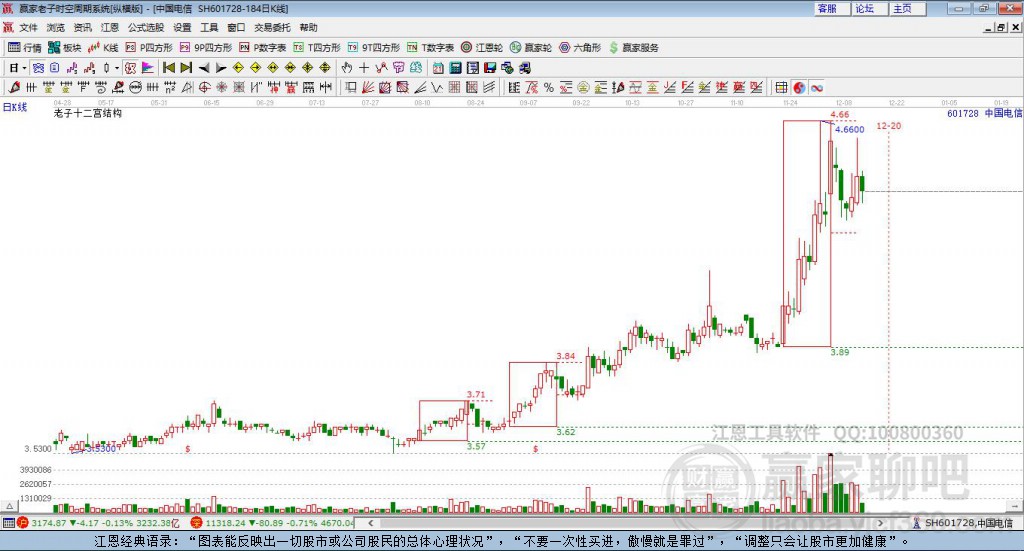Viewport: 1024px width, 551px height.
Task: Select the crosshair cursor tool
Action: (x=364, y=68)
